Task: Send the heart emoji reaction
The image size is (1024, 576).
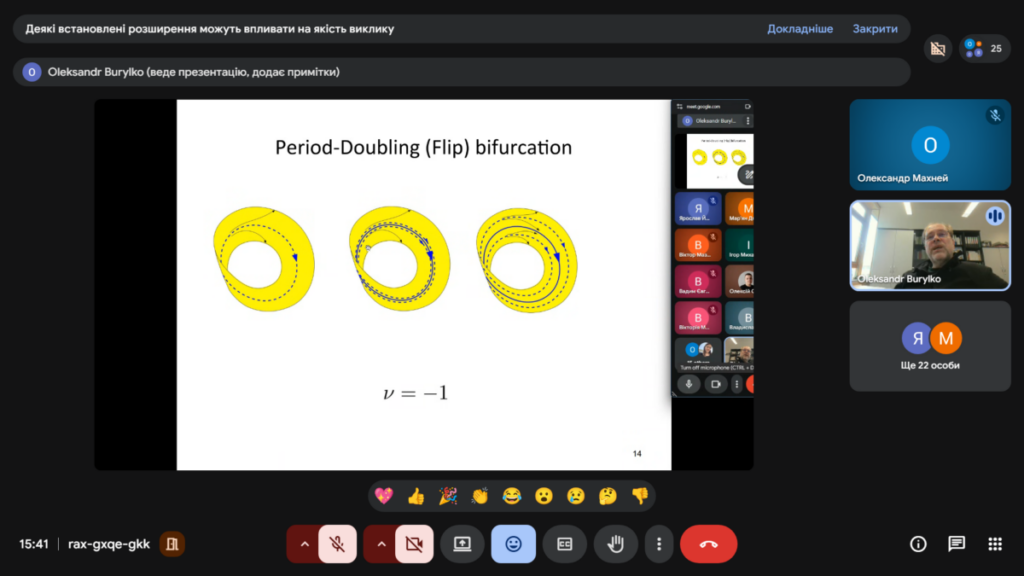Action: coord(384,495)
